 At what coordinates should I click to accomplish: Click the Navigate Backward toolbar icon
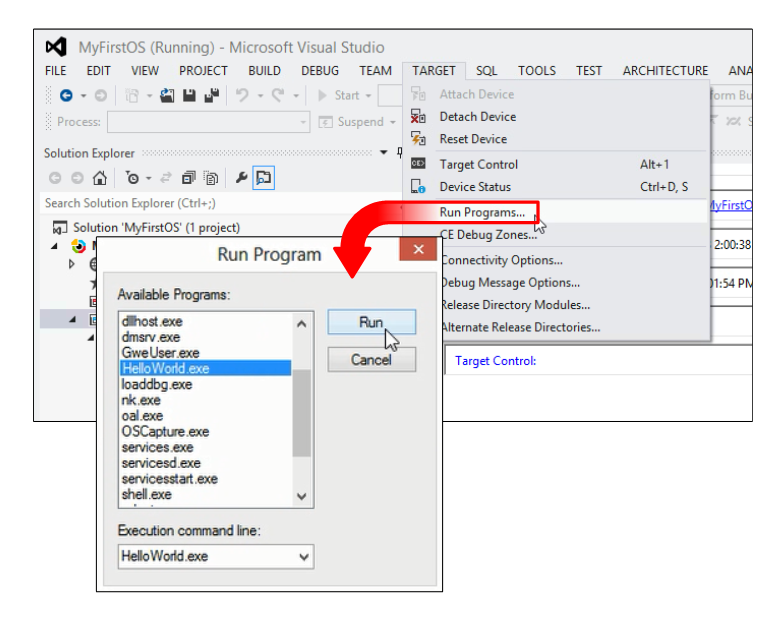tap(66, 95)
